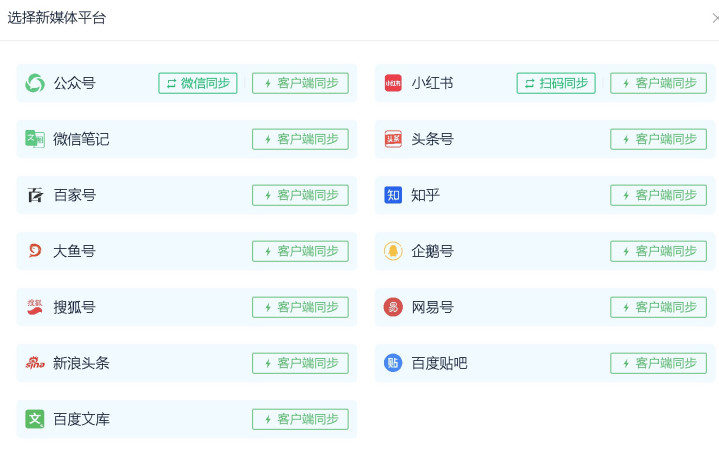This screenshot has width=719, height=463.
Task: Click 客户端同步 button for 小红书
Action: click(x=658, y=83)
